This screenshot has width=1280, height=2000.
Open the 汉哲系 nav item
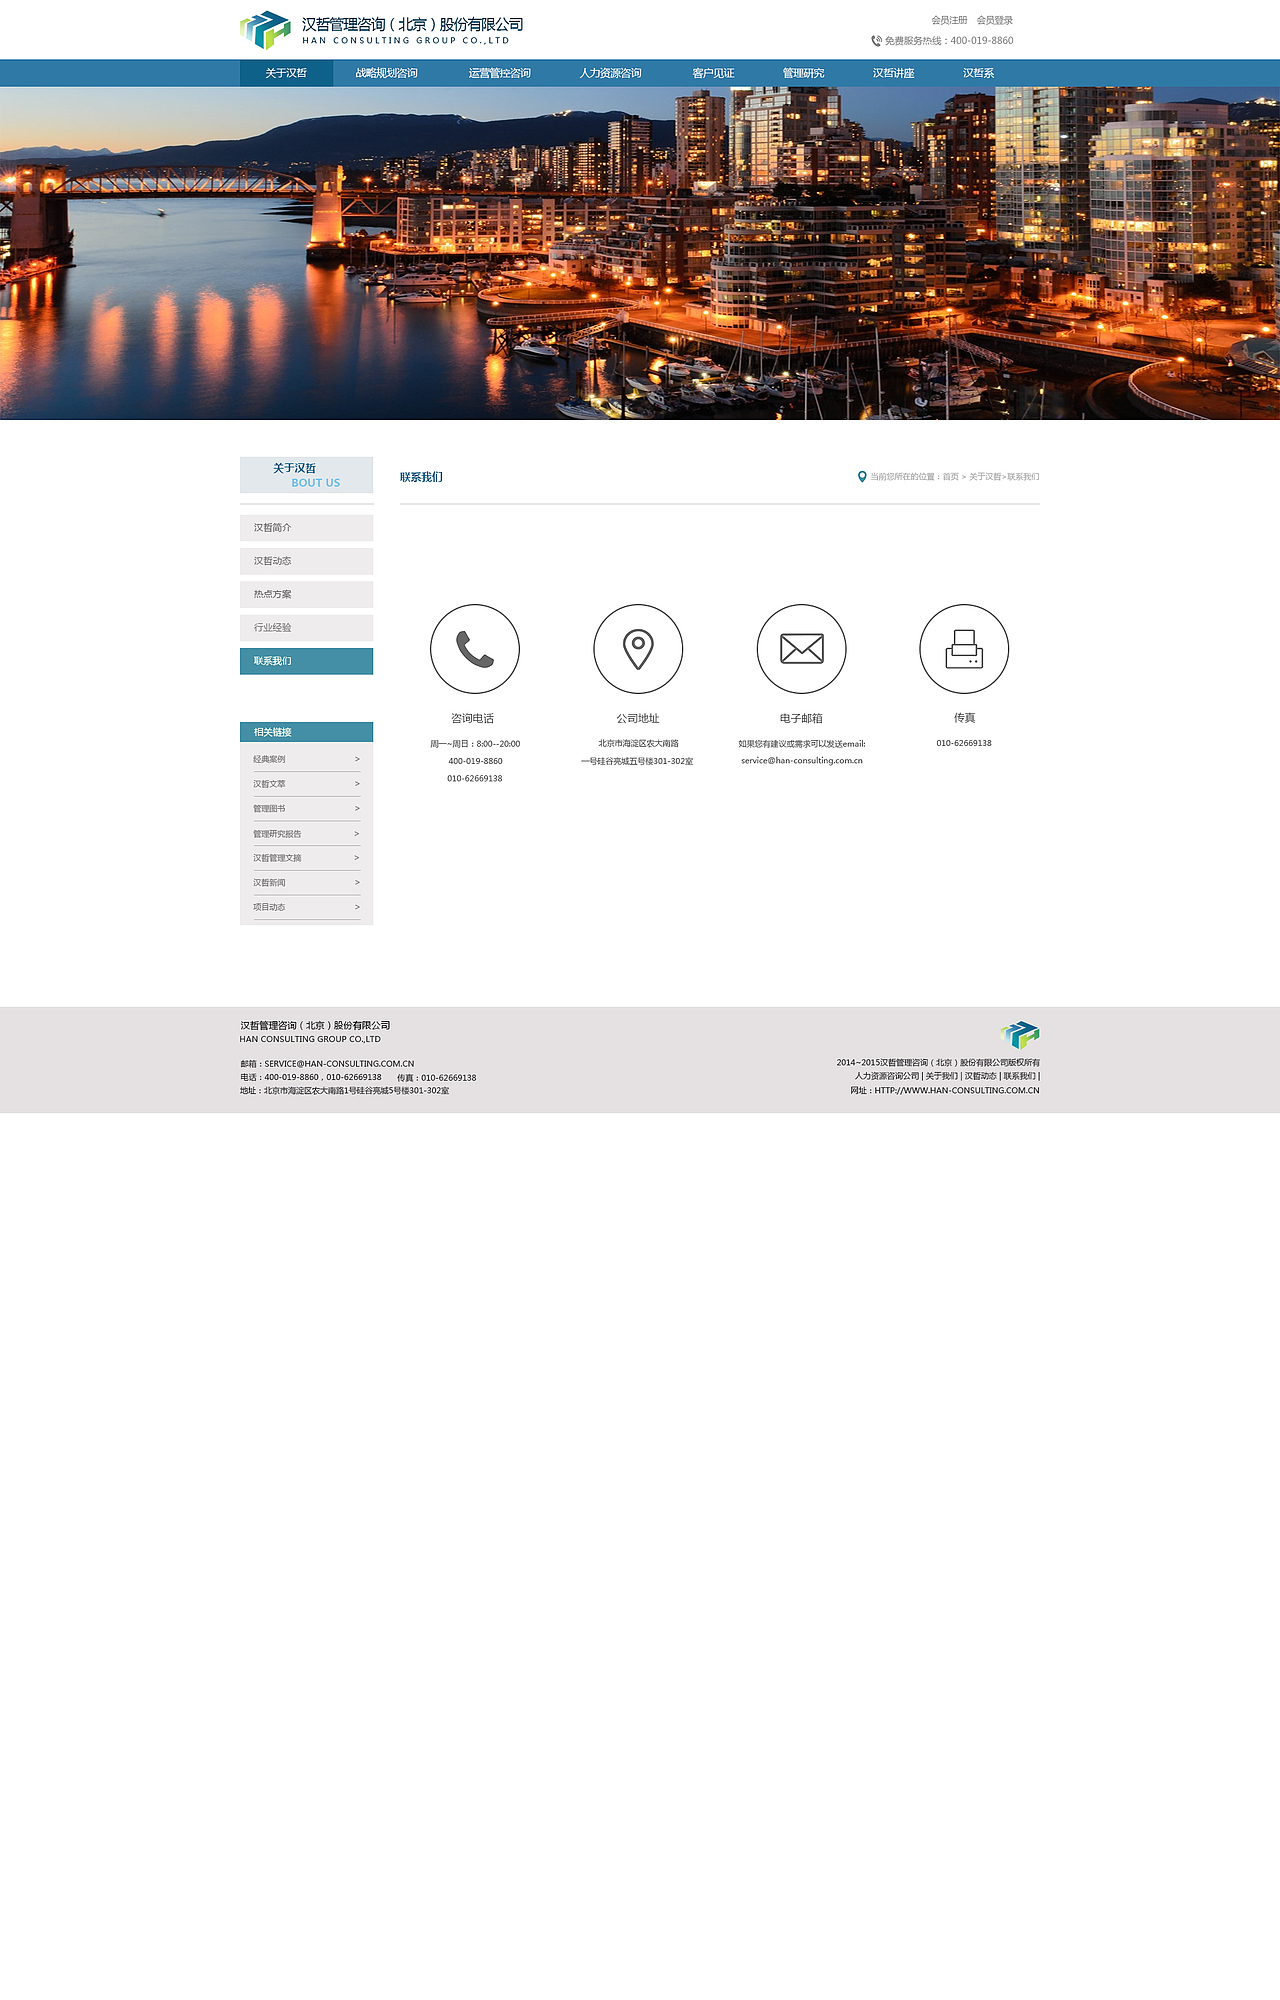pos(978,73)
